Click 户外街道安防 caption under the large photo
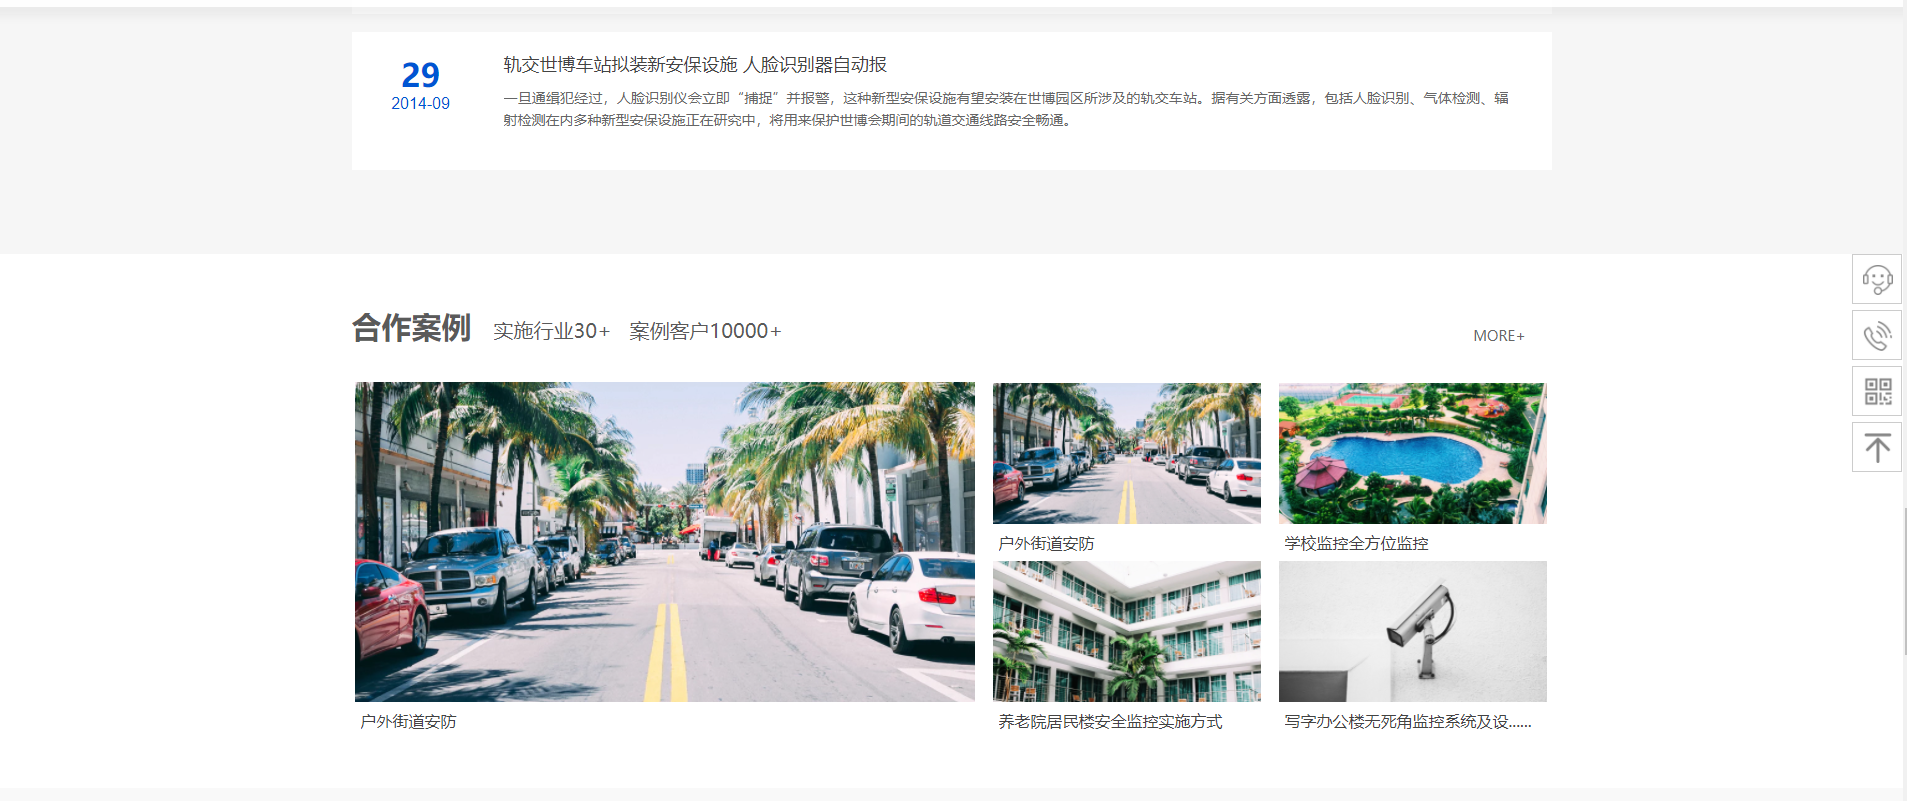1907x809 pixels. [x=408, y=721]
